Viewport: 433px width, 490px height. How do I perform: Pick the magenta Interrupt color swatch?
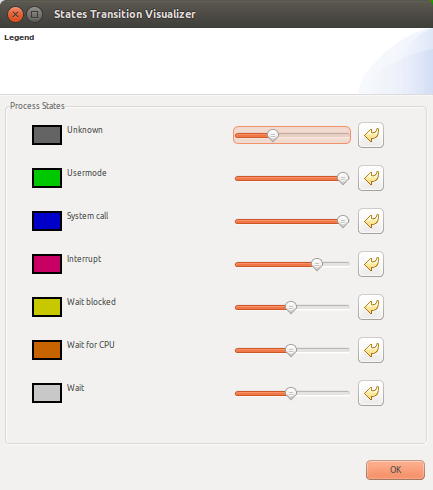47,264
